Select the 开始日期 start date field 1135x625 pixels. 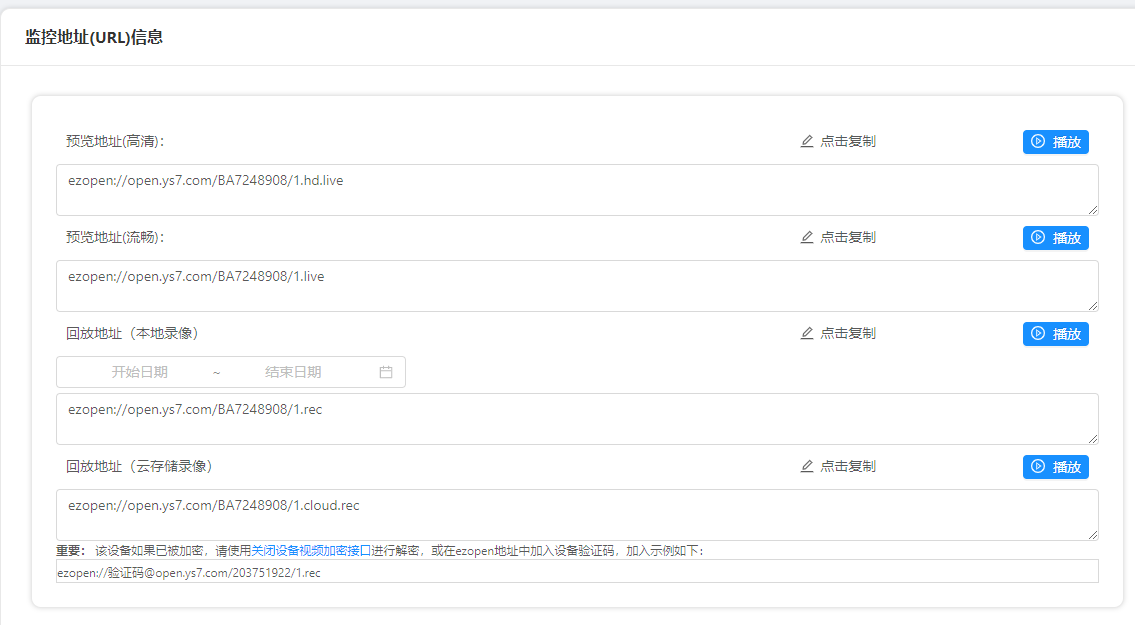point(140,372)
